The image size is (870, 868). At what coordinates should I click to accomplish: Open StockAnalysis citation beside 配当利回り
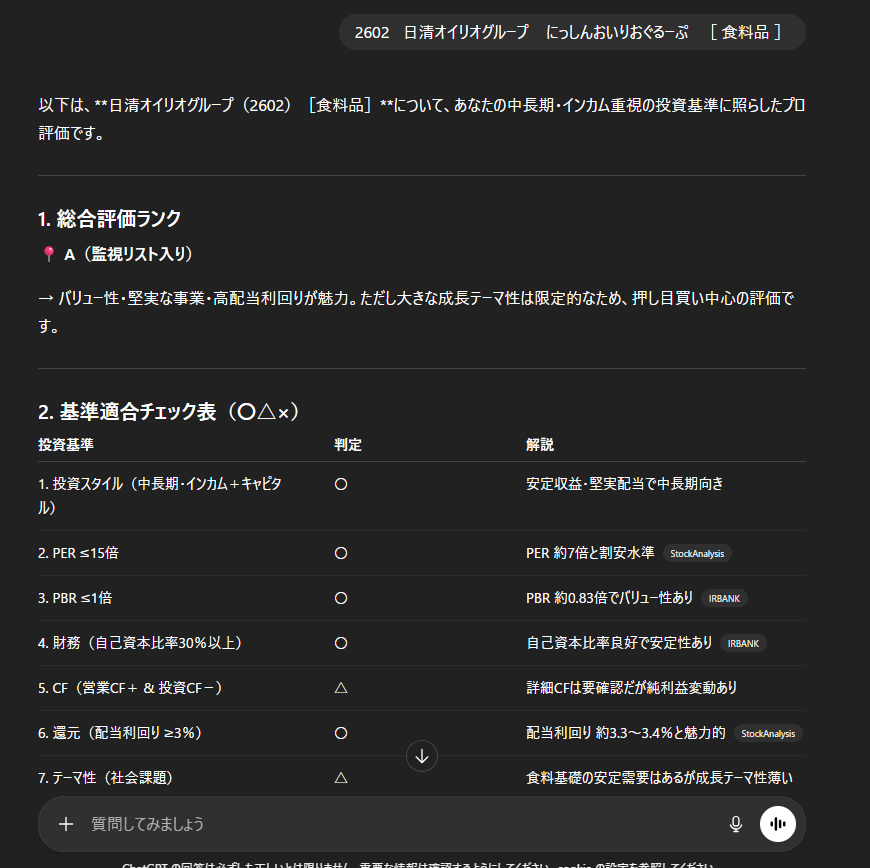(x=768, y=733)
